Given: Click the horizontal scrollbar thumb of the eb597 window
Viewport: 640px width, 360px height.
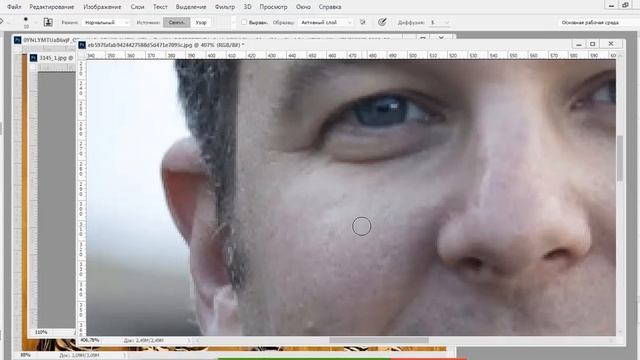Looking at the screenshot, I should (x=379, y=340).
